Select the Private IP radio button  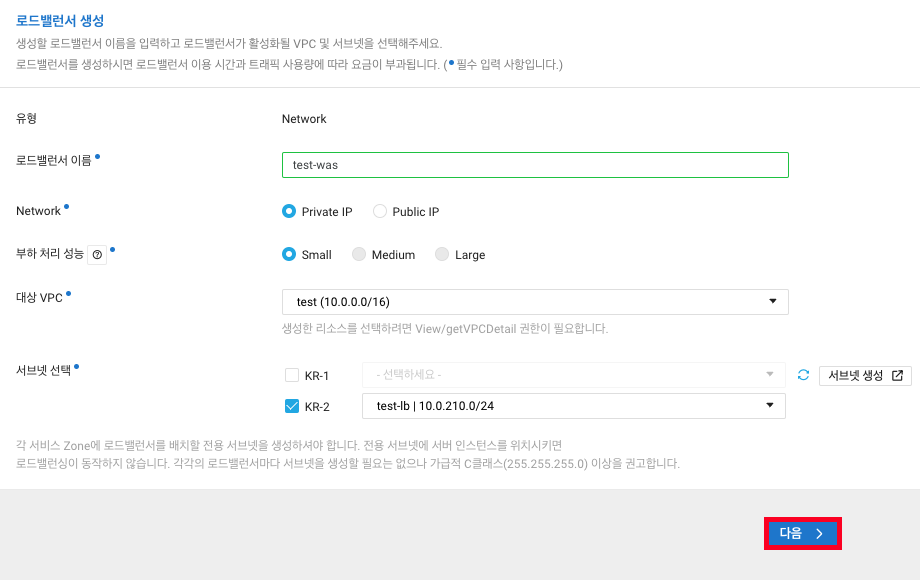click(x=289, y=211)
